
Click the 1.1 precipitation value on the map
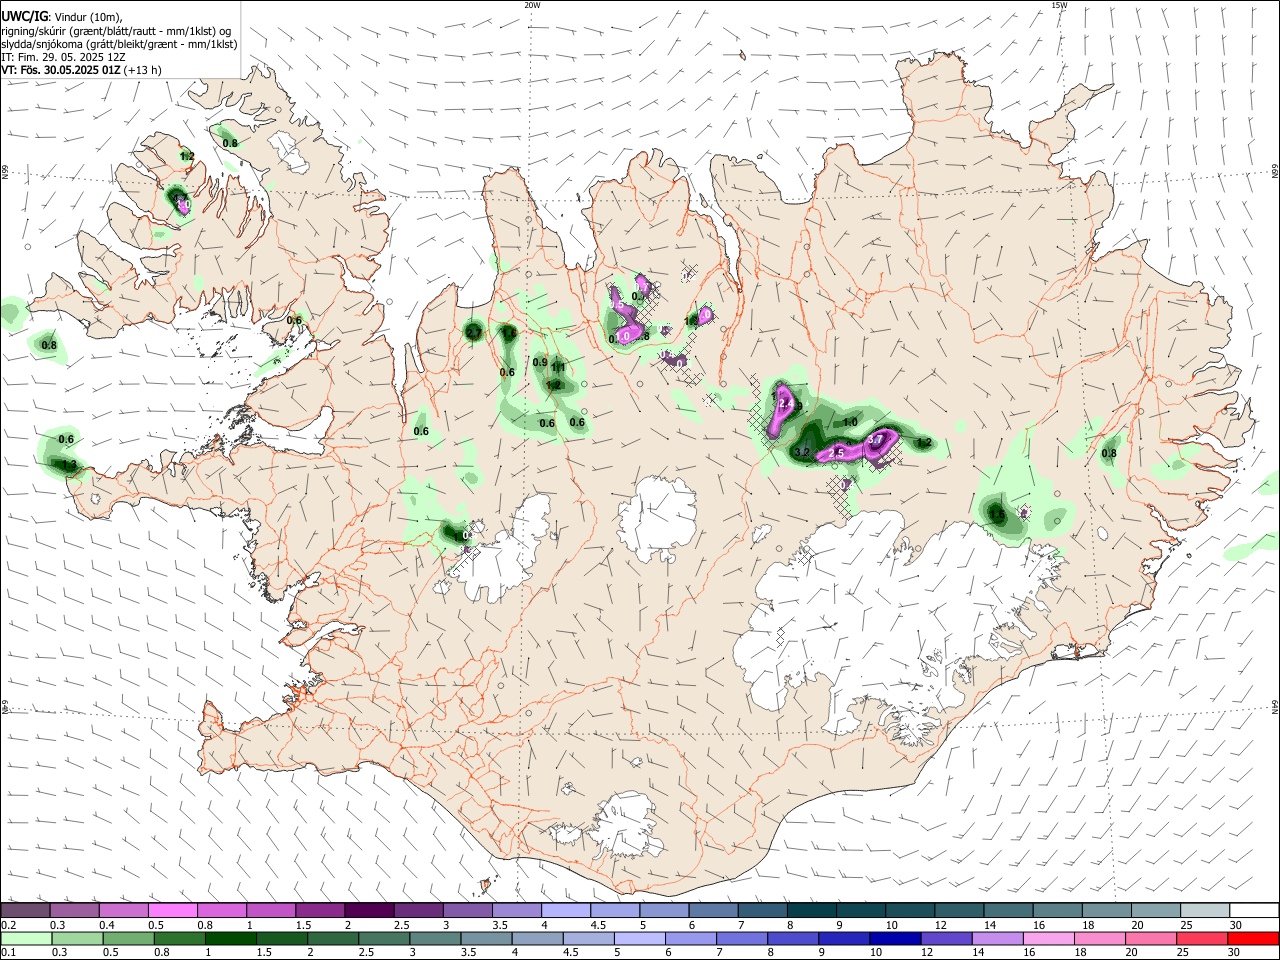pos(559,368)
